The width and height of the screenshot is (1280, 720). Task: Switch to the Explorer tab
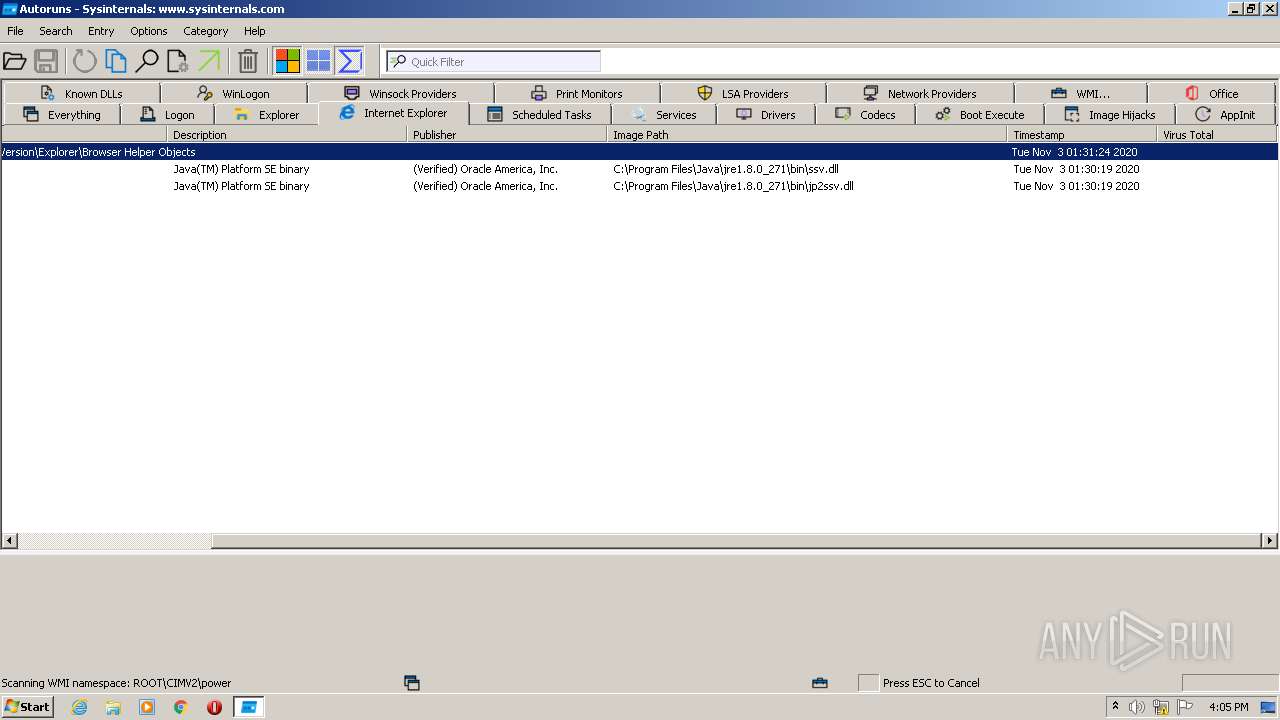[266, 114]
